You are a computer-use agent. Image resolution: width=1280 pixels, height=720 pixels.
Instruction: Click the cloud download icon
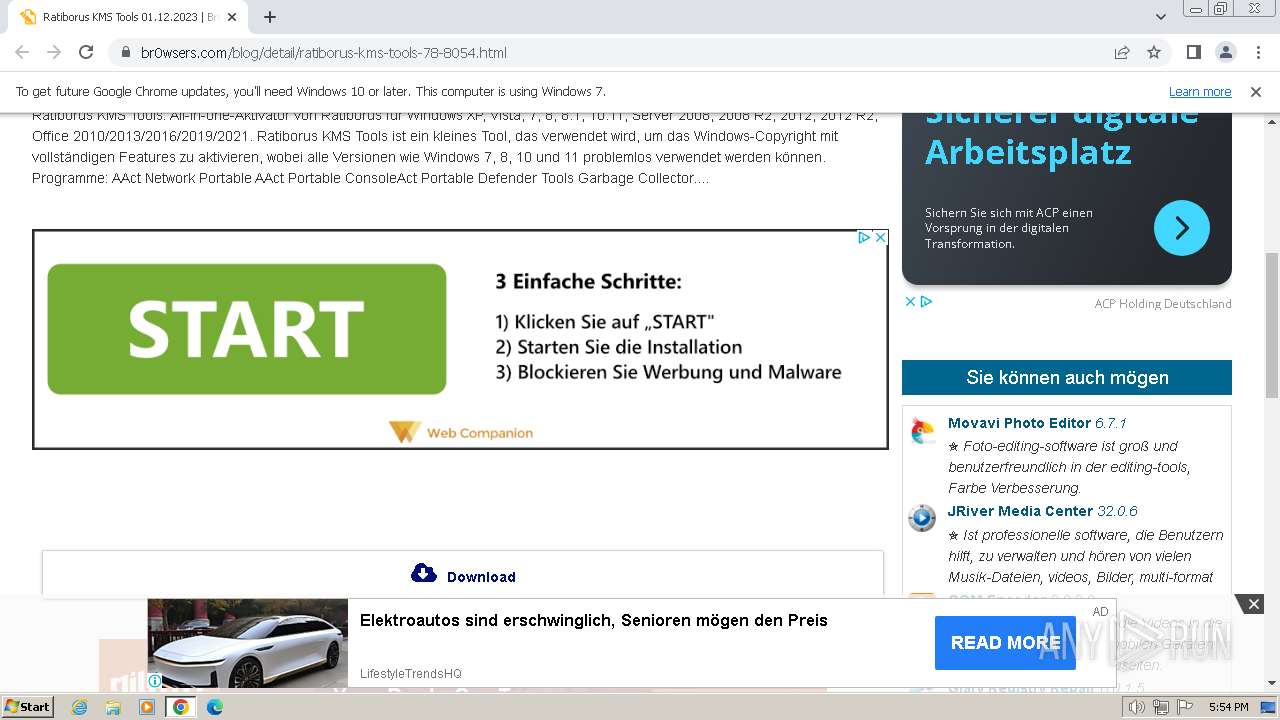424,573
